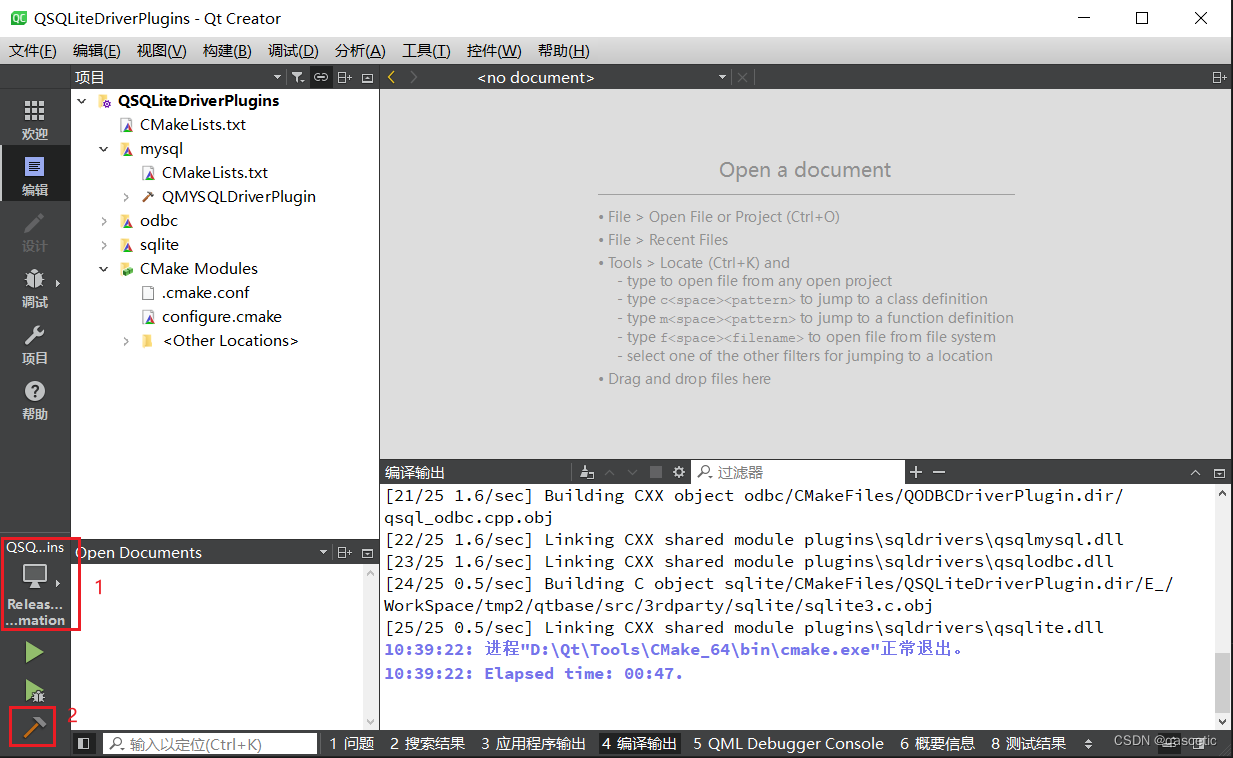The image size is (1233, 758).
Task: Click the green Run button
Action: pyautogui.click(x=34, y=653)
